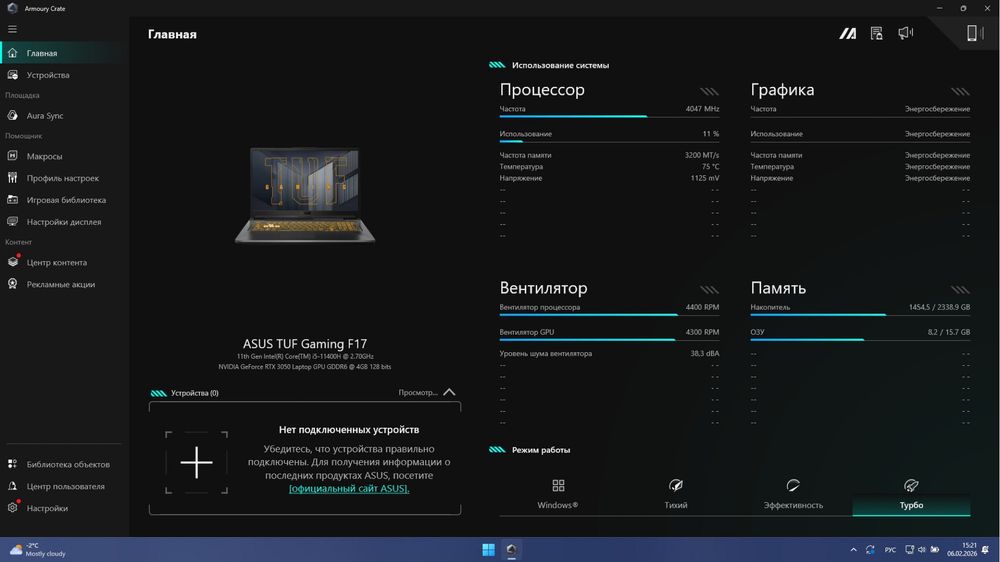This screenshot has height=562, width=1000.
Task: Select Тихий operating mode
Action: pos(676,494)
